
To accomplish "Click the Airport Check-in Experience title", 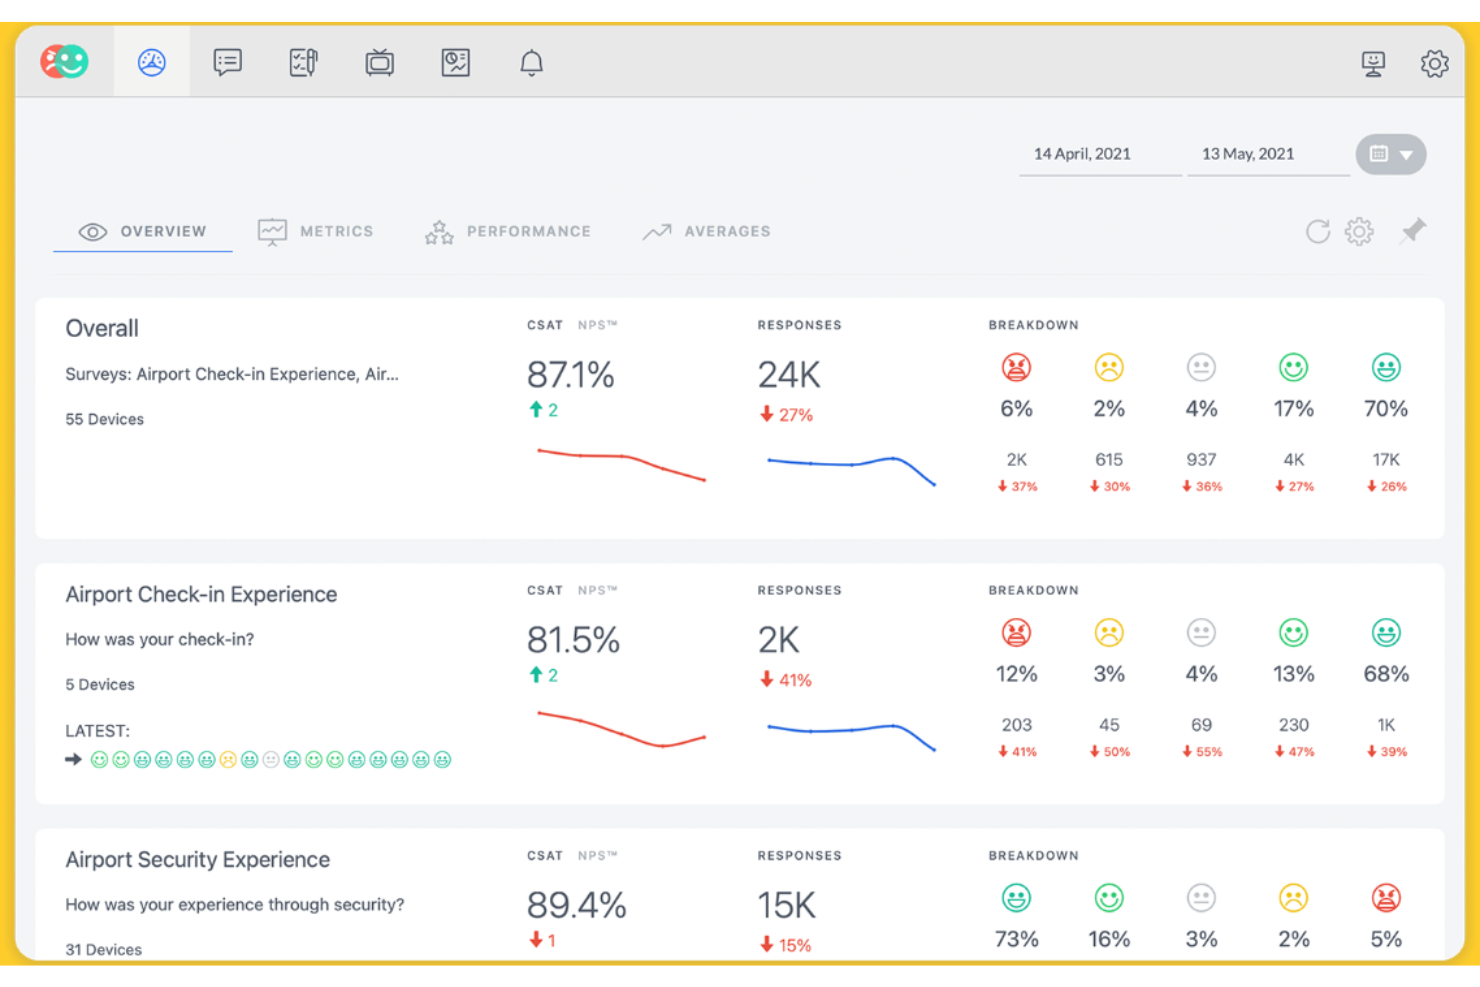I will coord(201,593).
